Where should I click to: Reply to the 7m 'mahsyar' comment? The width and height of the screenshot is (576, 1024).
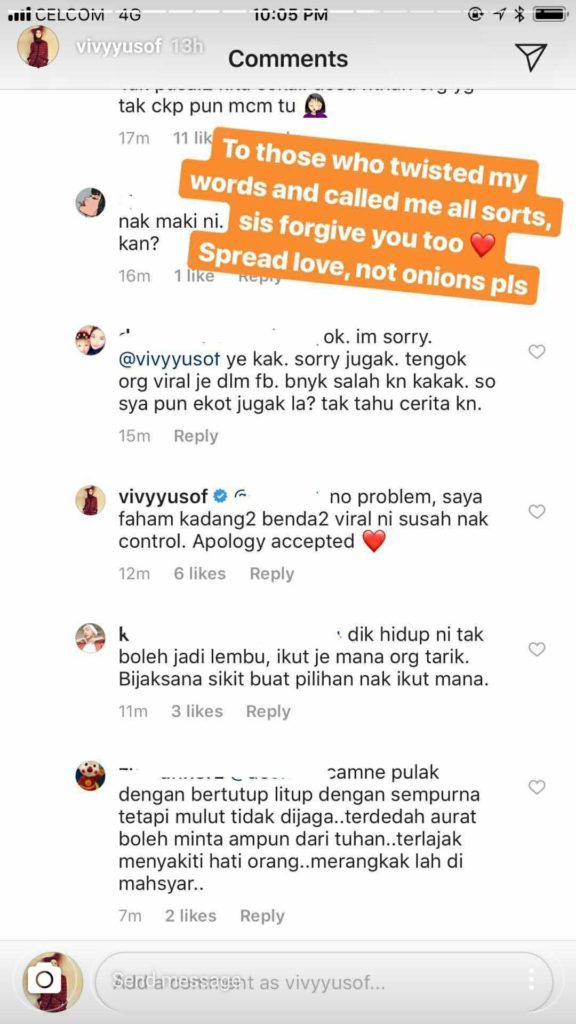[262, 916]
